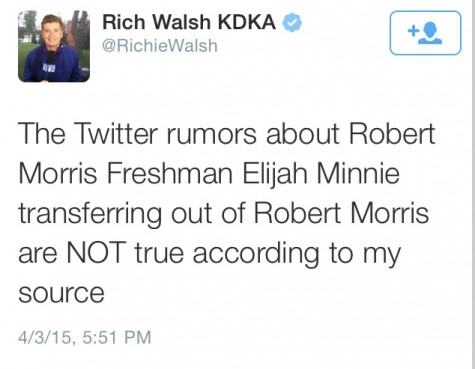Screen dimensions: 475x369
Task: Tap the person silhouette in the follow button
Action: coord(431,33)
